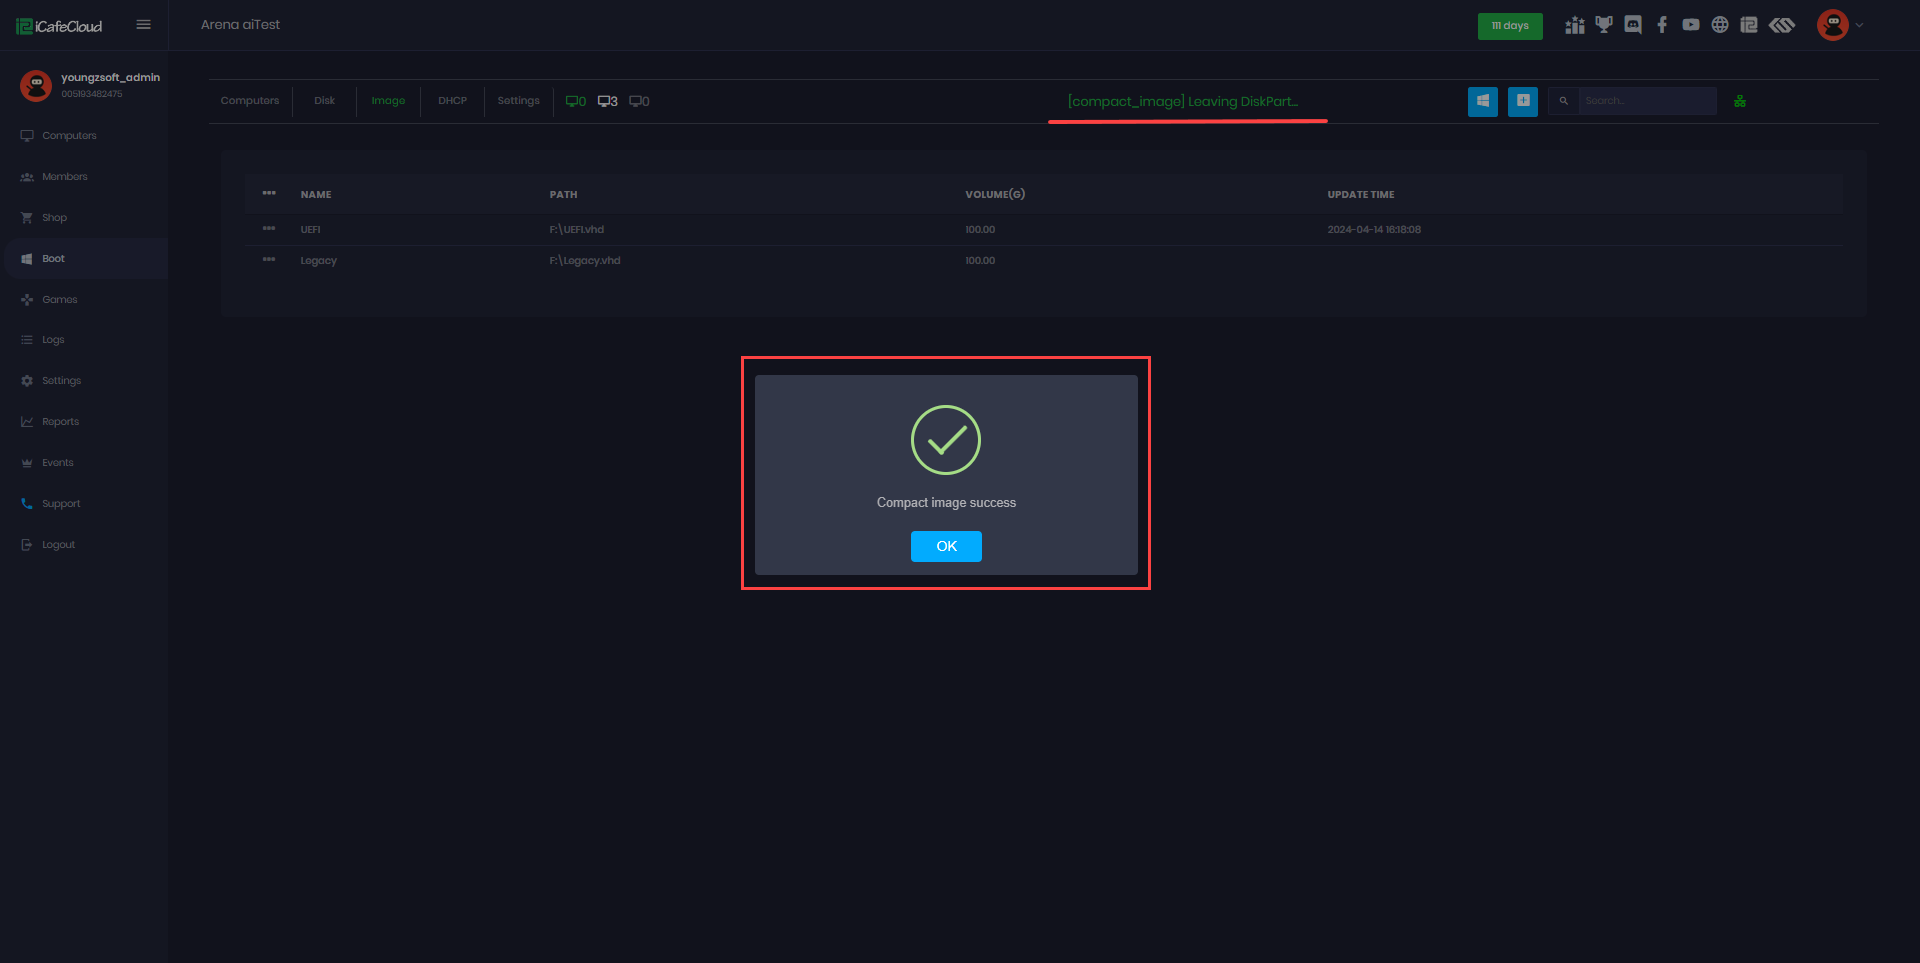Open the Legacy row actions menu
Screen dimensions: 1920x963
[268, 260]
